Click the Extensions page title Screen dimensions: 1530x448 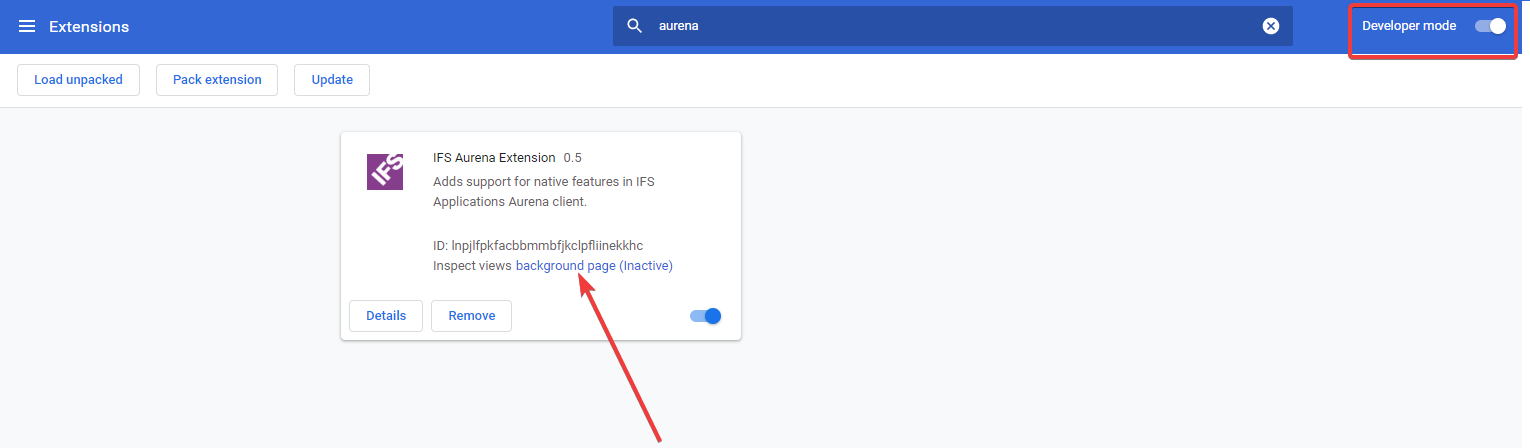pyautogui.click(x=89, y=26)
